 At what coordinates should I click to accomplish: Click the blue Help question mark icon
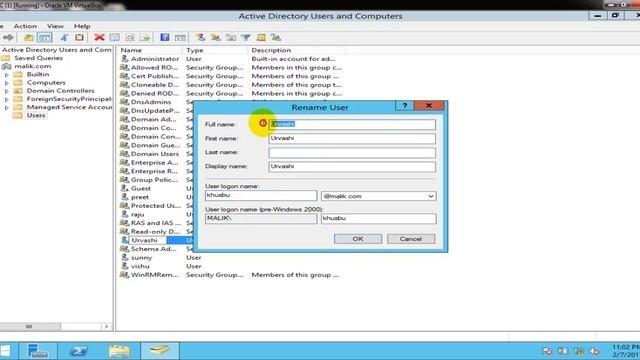164,38
